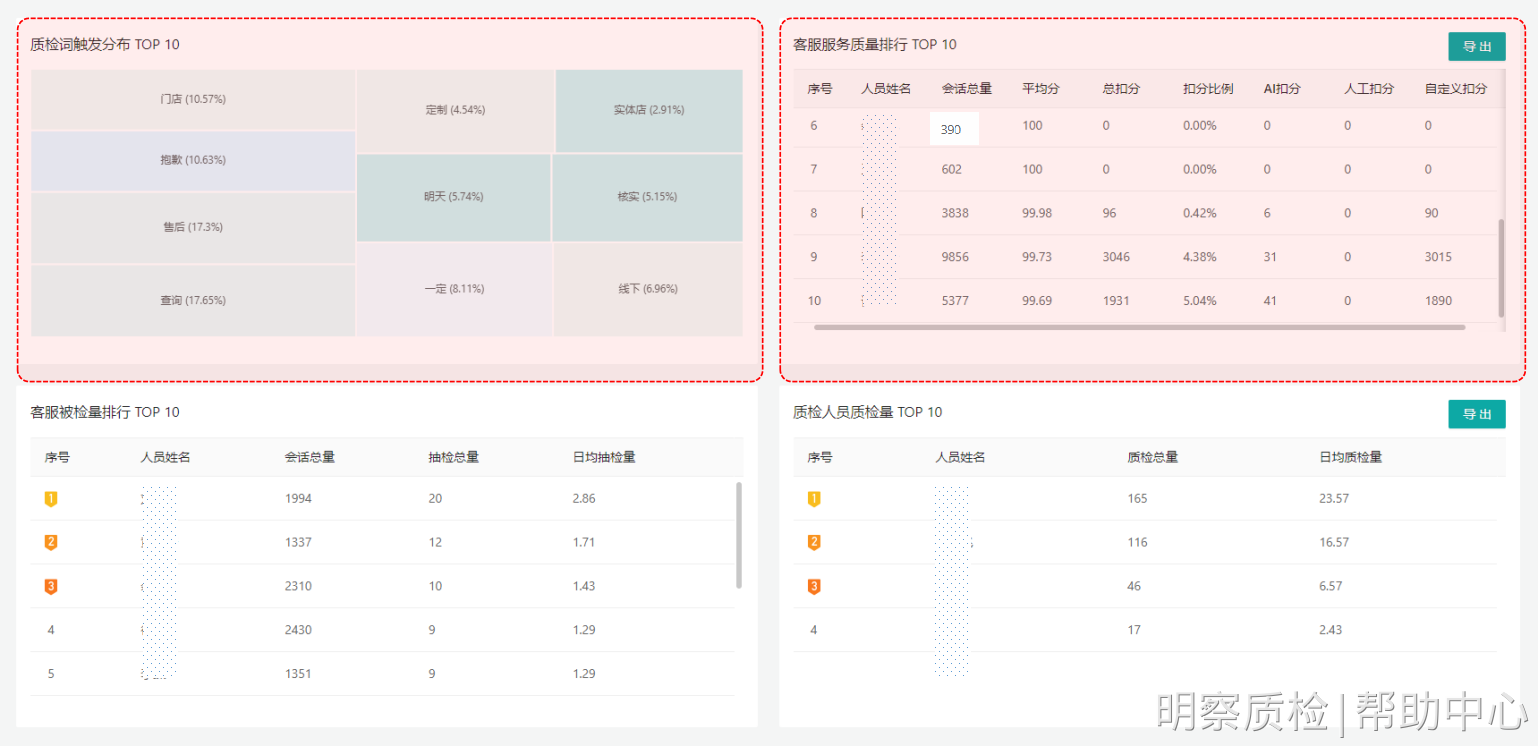Click vertical scrollbar of 客服被检量排行 table
Screen dimensions: 1538x747
[x=739, y=535]
